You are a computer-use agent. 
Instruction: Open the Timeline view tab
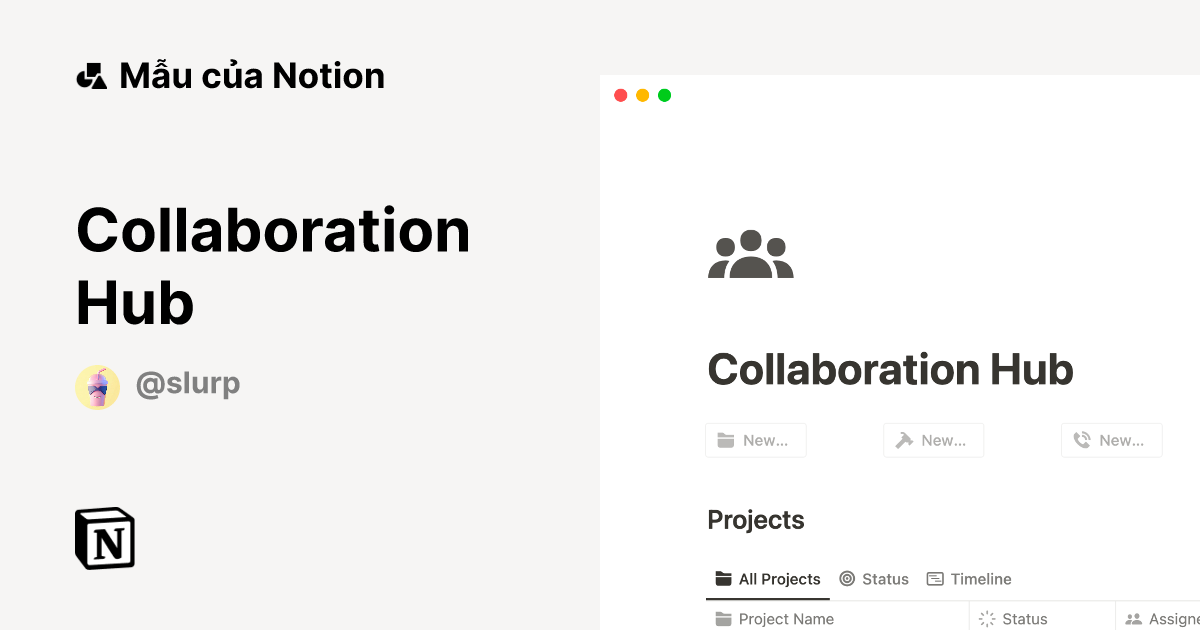click(968, 578)
